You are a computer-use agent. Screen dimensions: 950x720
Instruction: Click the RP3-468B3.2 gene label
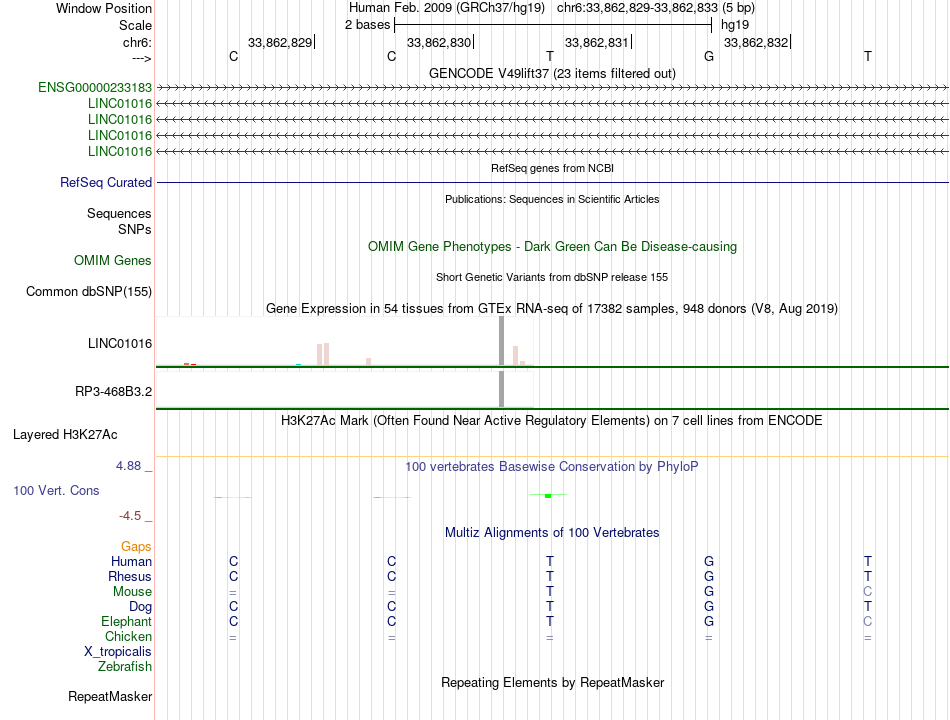tap(113, 392)
